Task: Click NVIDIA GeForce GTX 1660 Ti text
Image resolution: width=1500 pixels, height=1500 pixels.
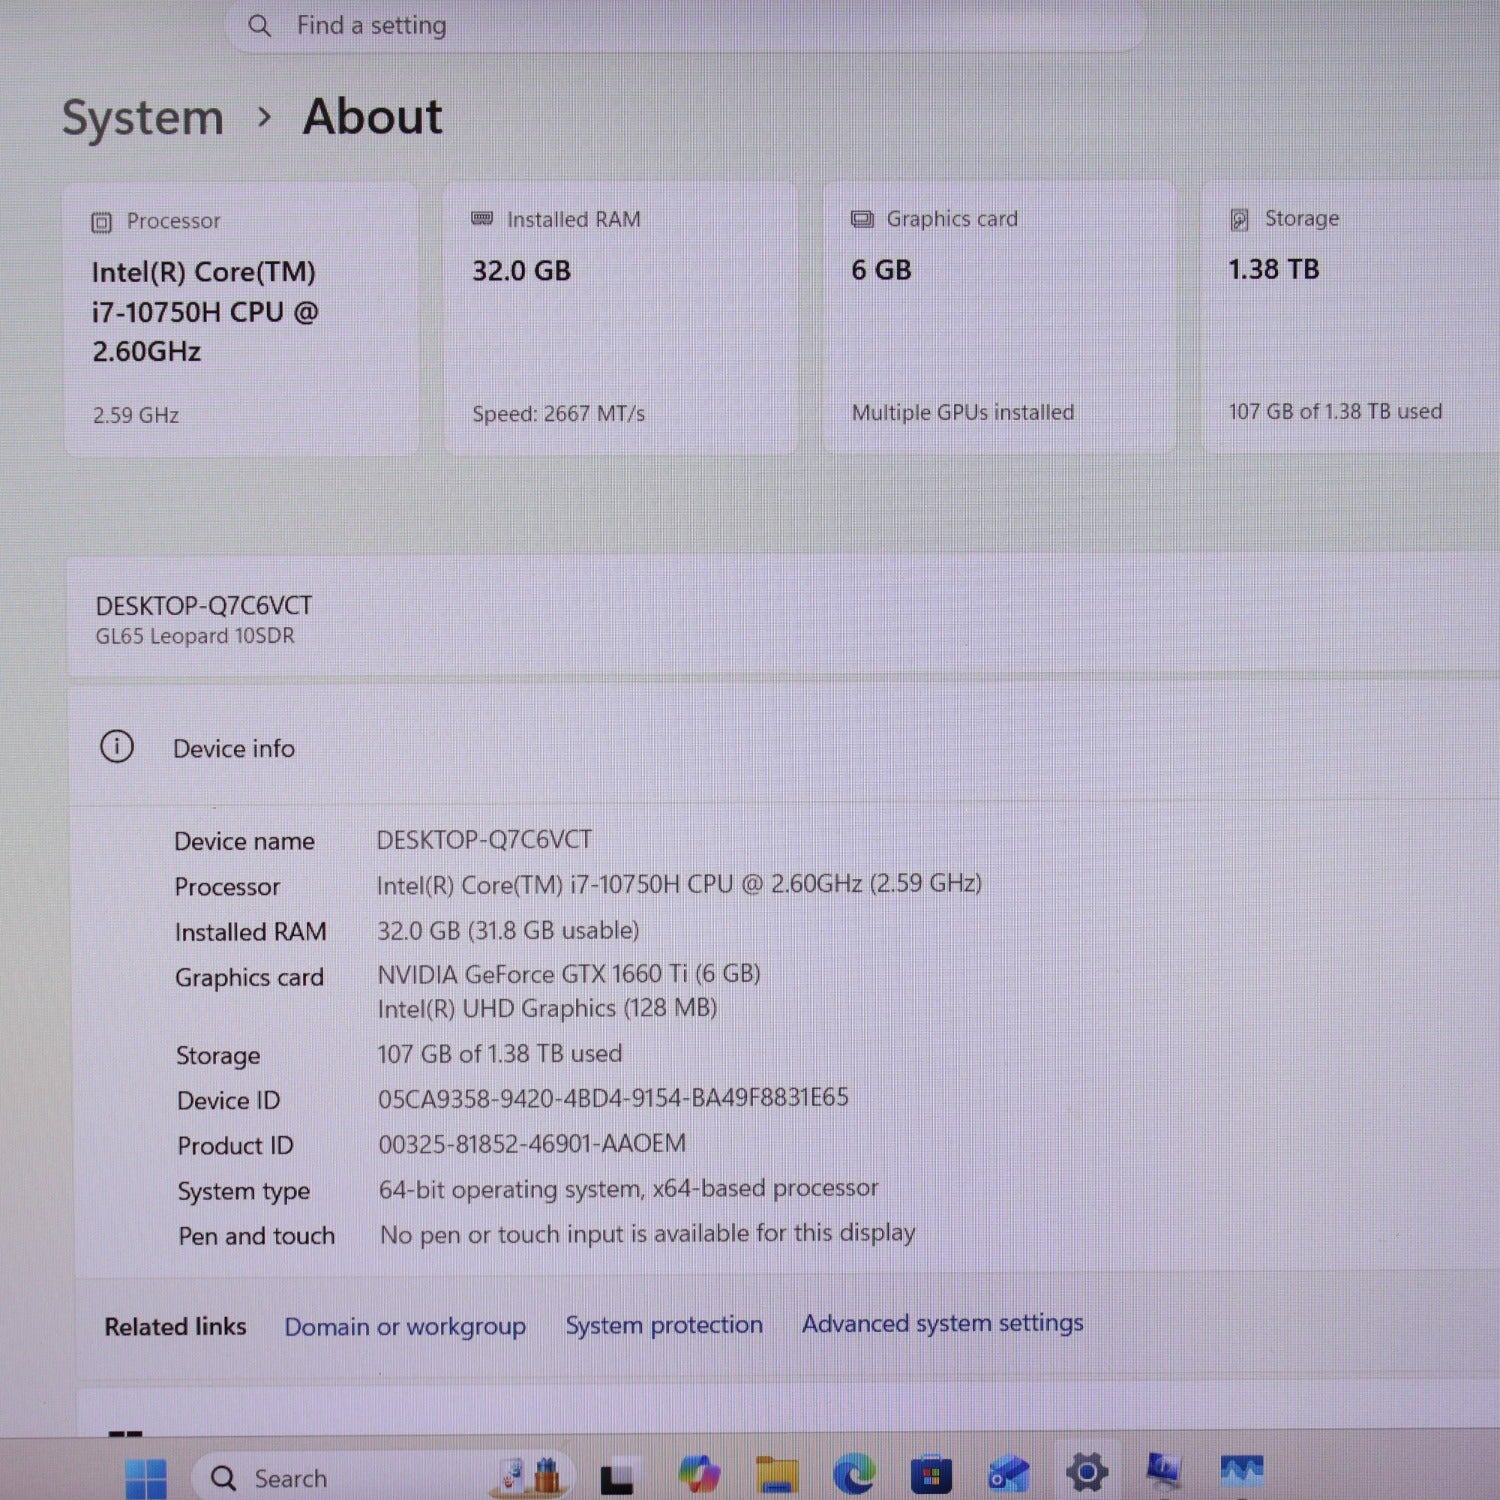Action: [568, 974]
